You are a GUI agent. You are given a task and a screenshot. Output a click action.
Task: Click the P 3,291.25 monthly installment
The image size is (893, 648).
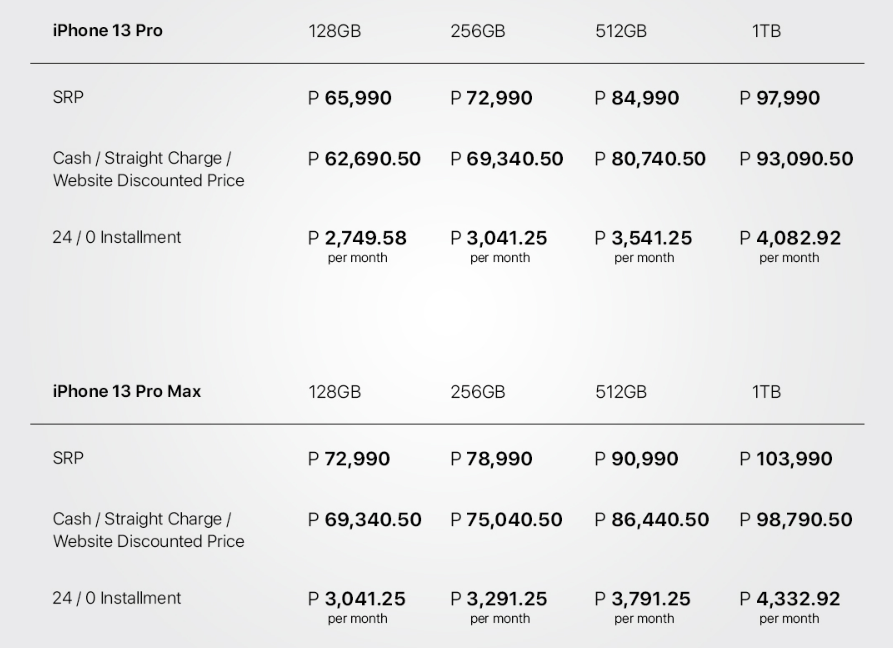(499, 599)
